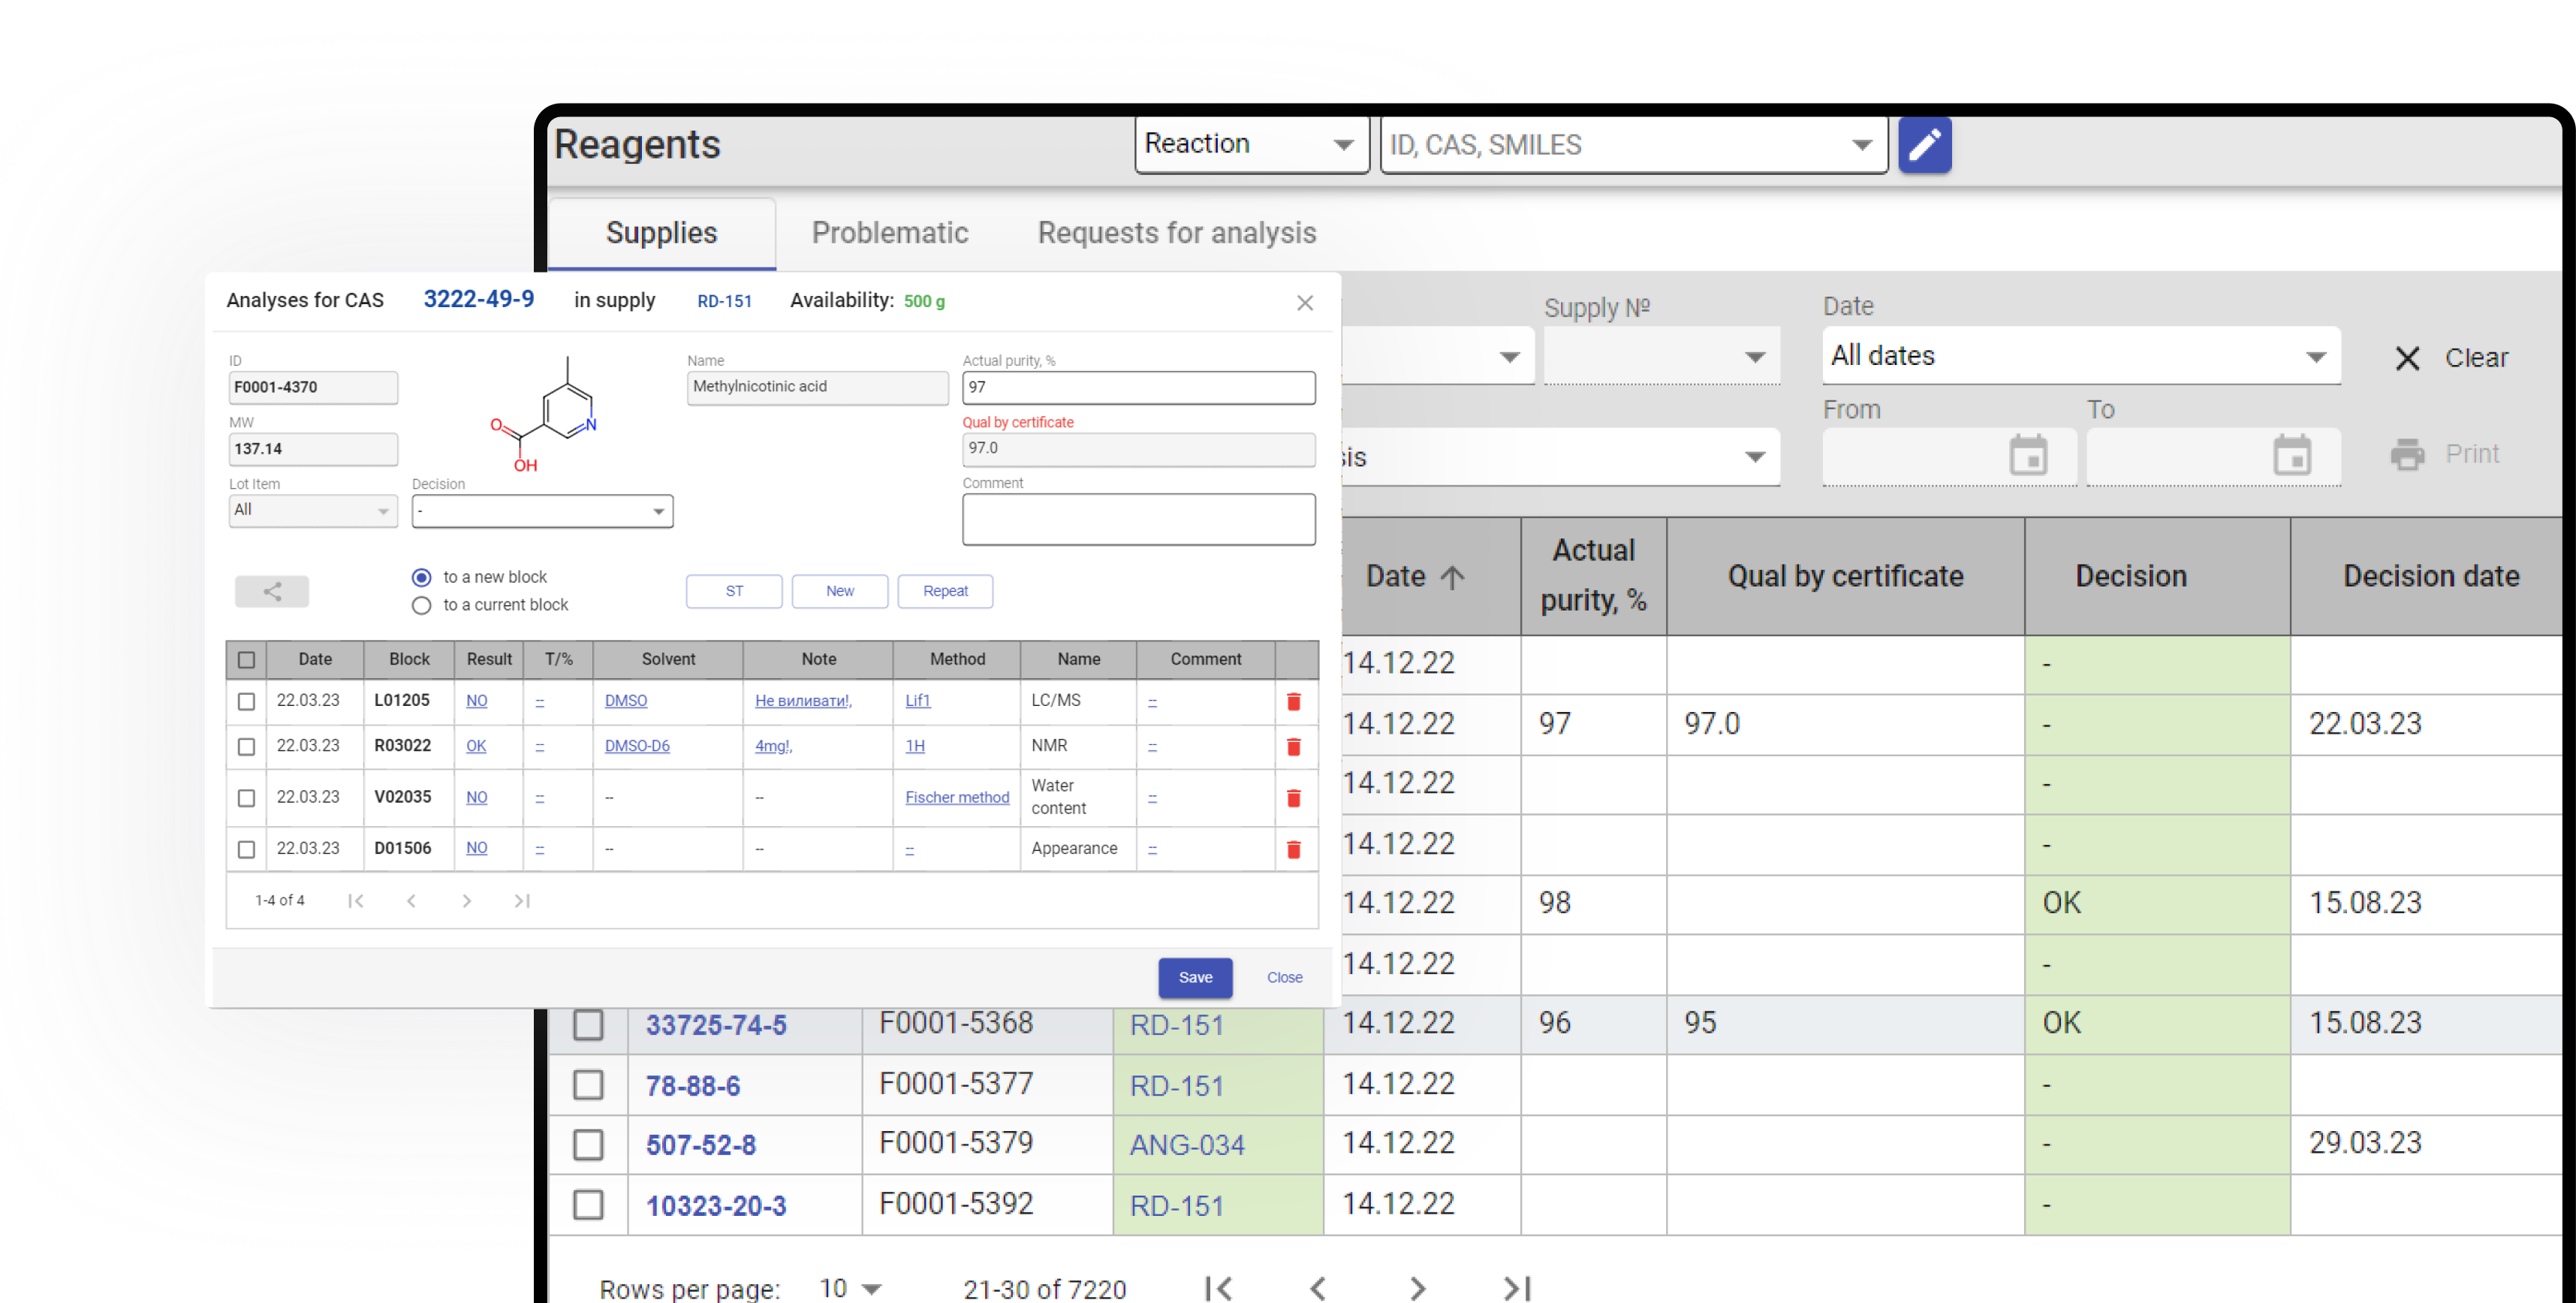Click the Print printer icon
2576x1303 pixels.
(2407, 454)
